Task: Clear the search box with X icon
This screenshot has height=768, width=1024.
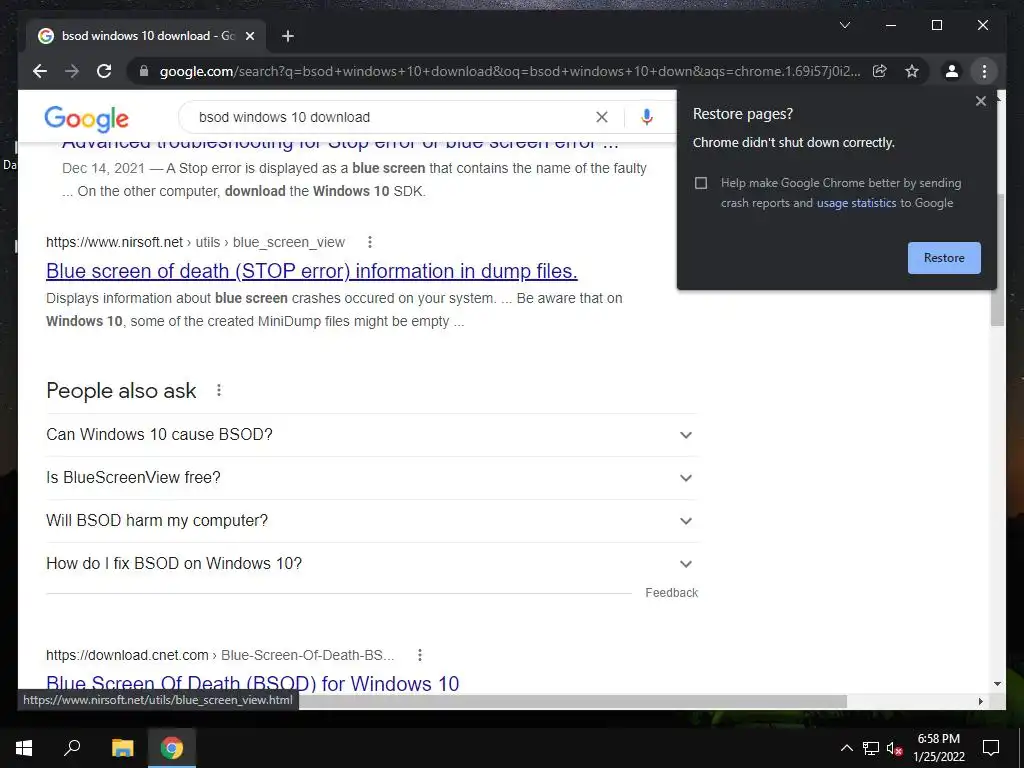Action: [x=601, y=117]
